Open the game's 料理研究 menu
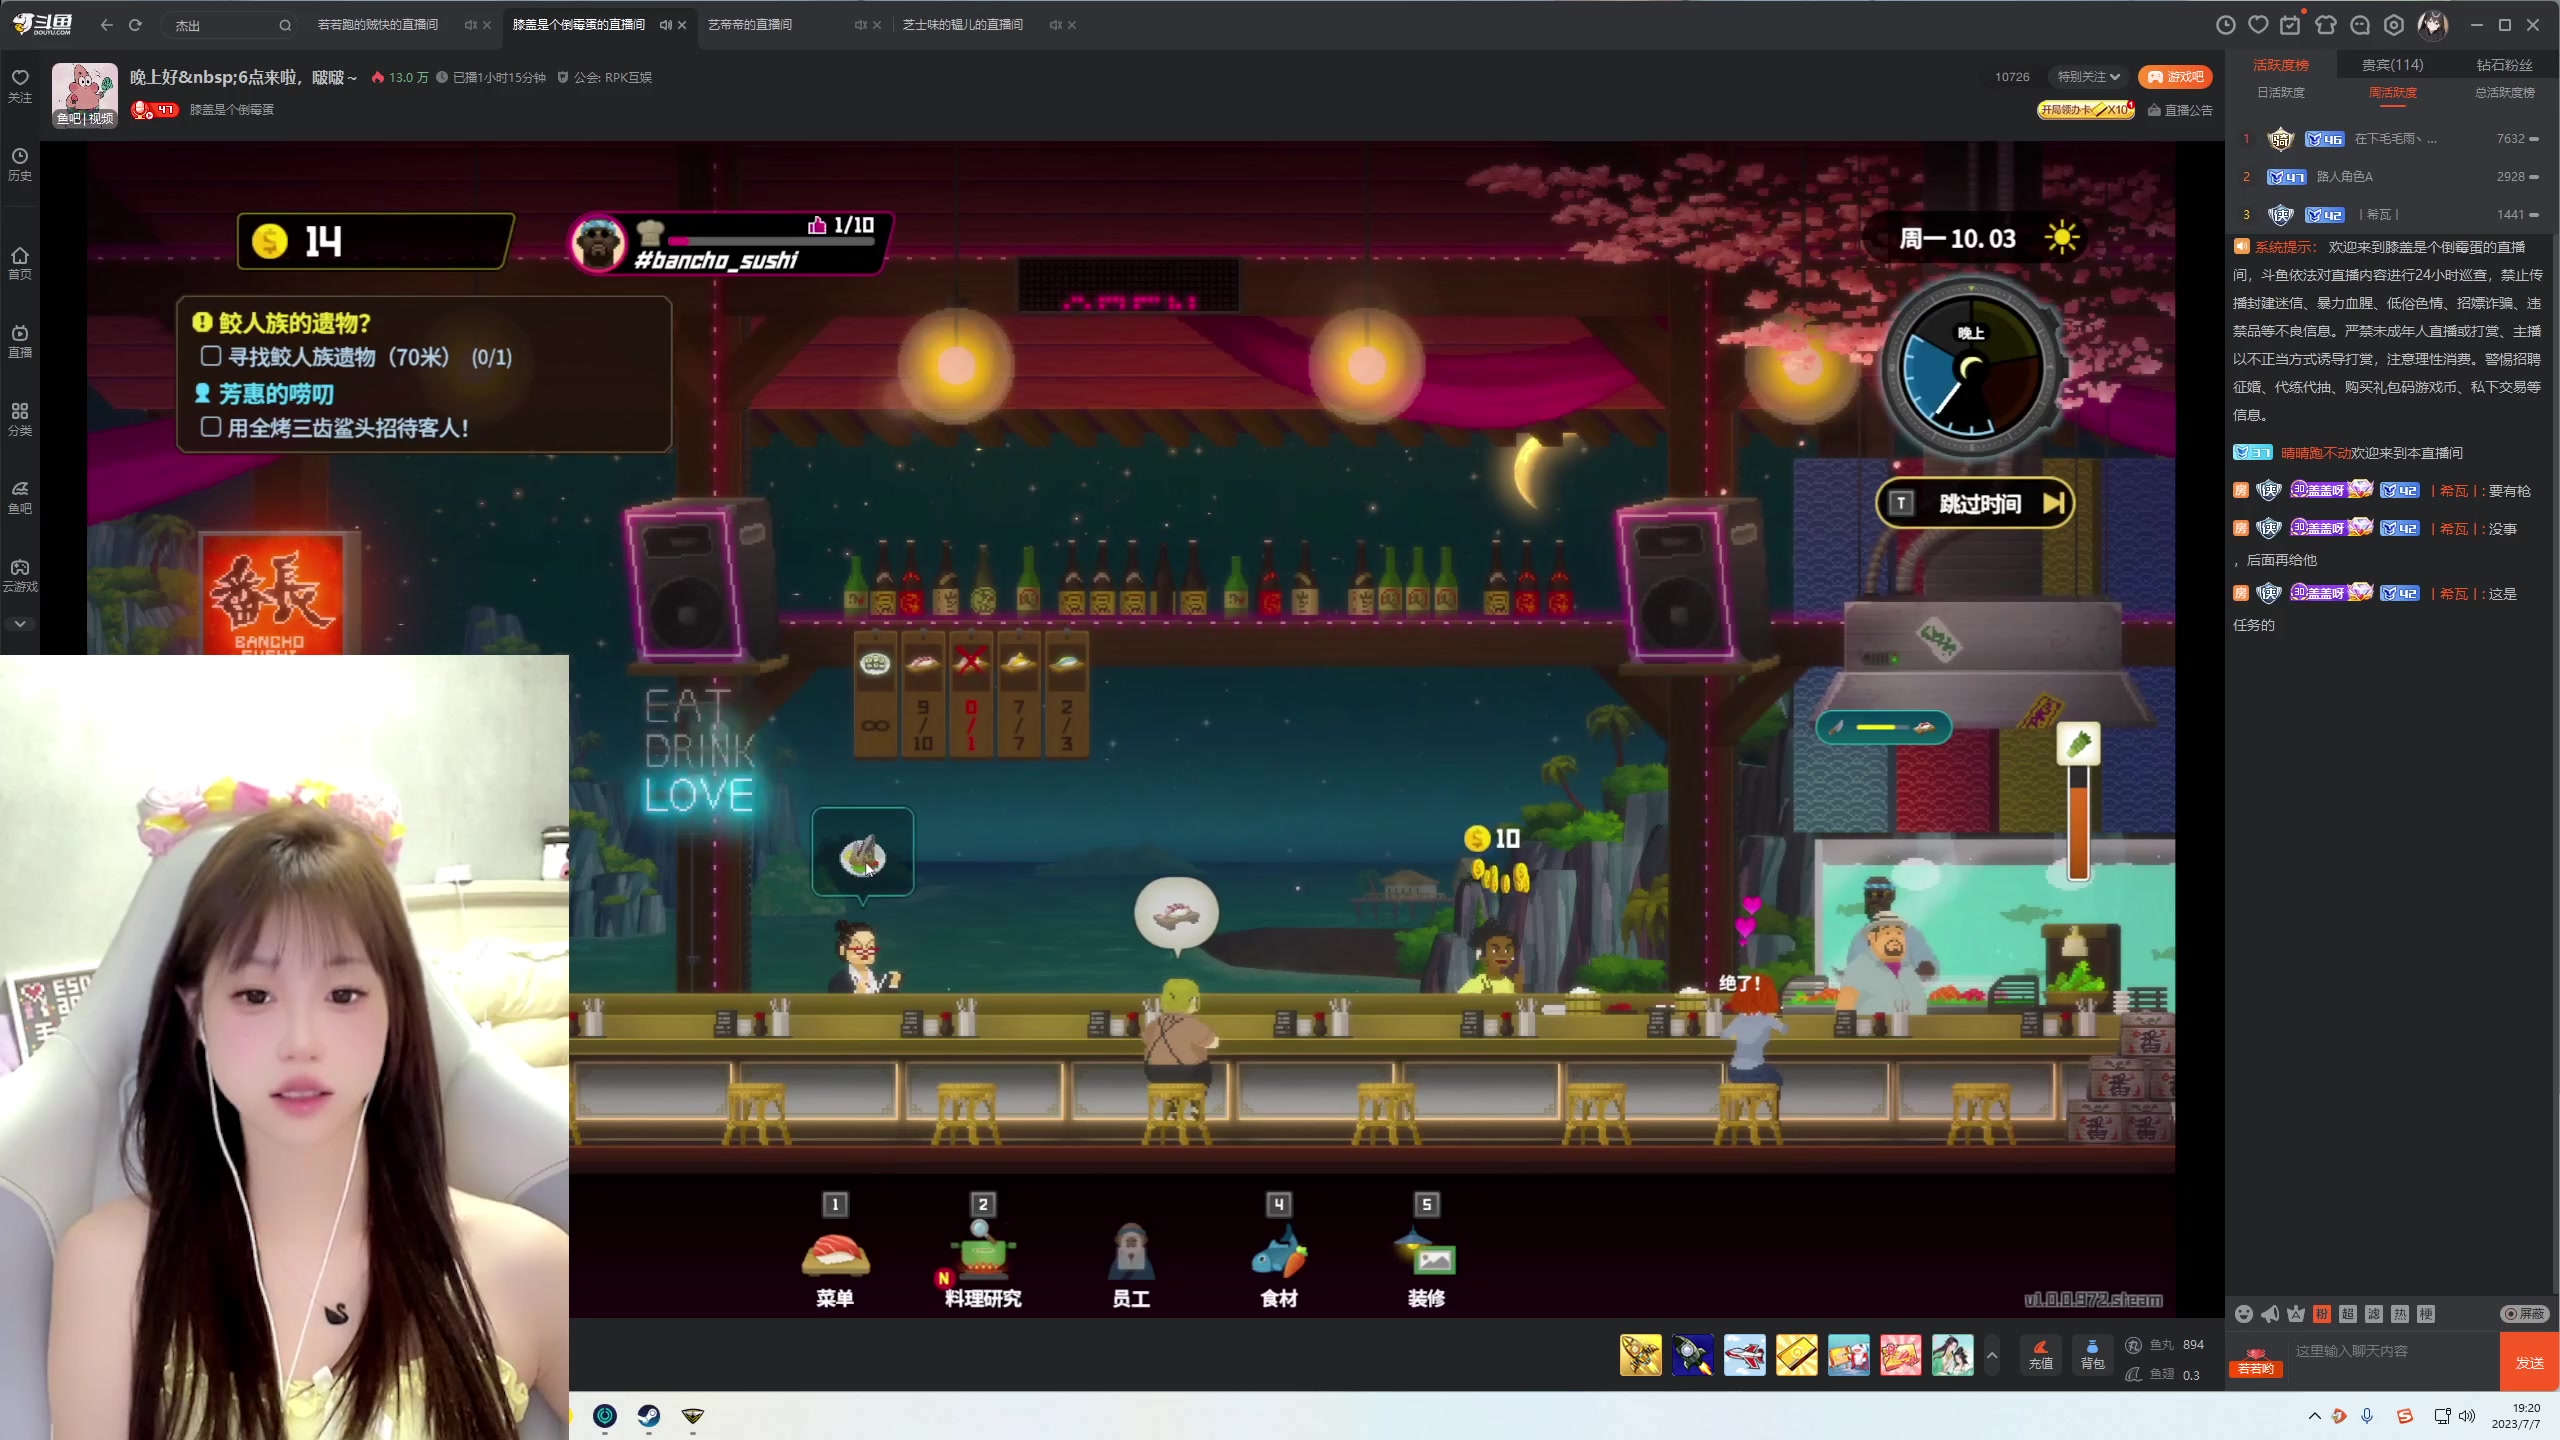2560x1440 pixels. coord(982,1252)
